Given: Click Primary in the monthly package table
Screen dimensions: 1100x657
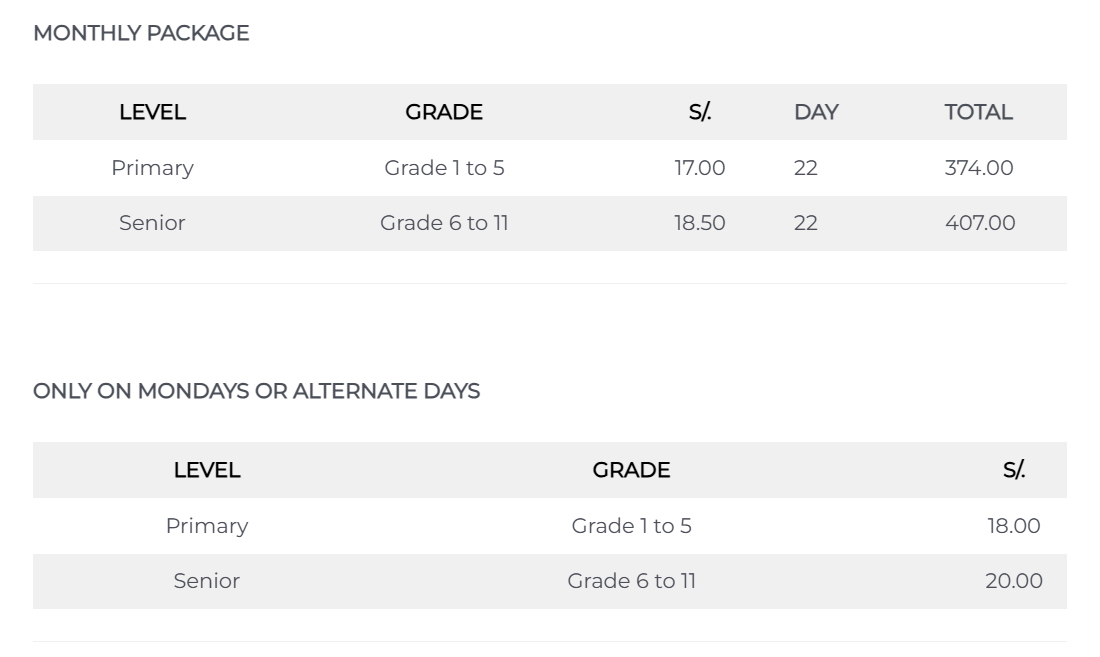Looking at the screenshot, I should pyautogui.click(x=152, y=168).
